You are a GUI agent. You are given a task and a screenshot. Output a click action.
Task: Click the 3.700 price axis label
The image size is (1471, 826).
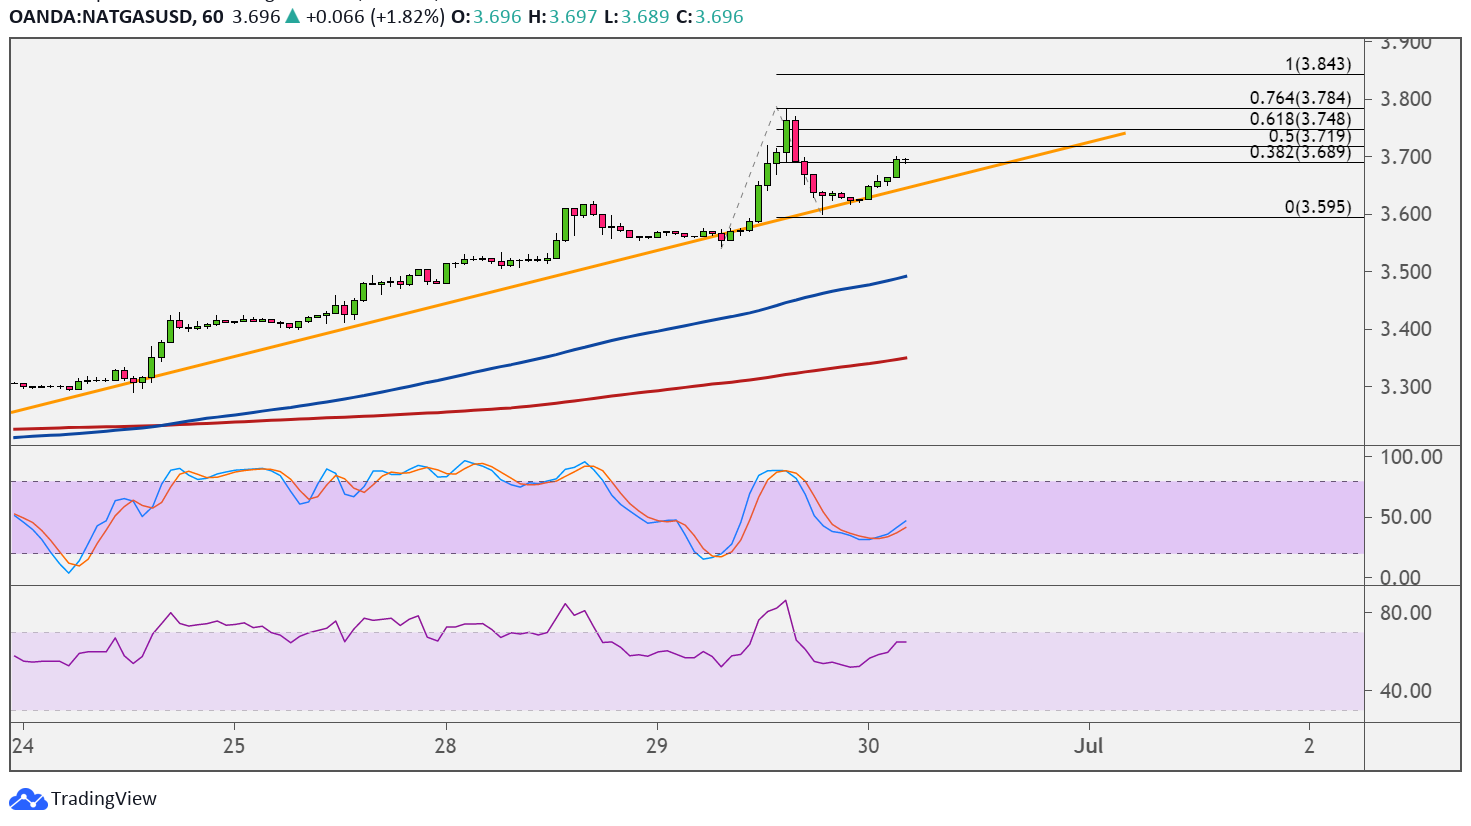1406,157
